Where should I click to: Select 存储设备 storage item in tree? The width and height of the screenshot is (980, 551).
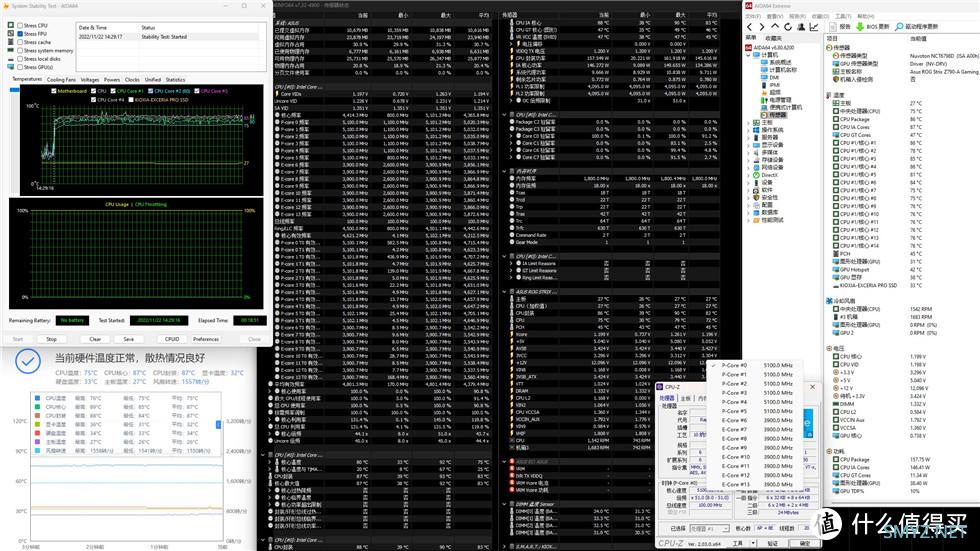(768, 160)
